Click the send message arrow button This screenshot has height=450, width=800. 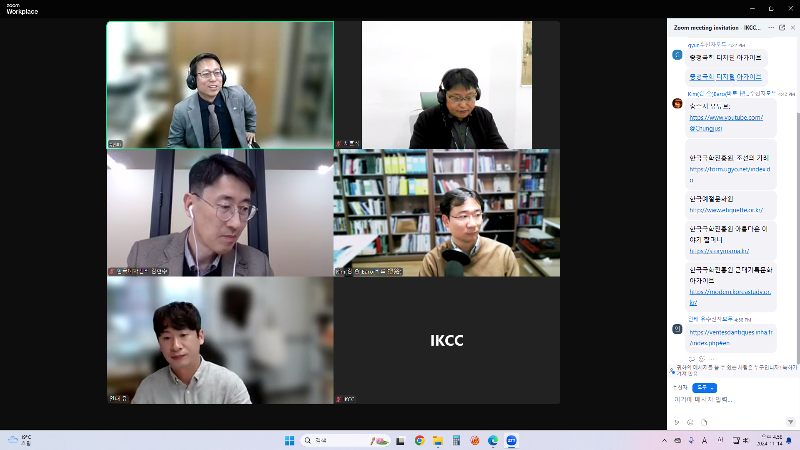(791, 421)
